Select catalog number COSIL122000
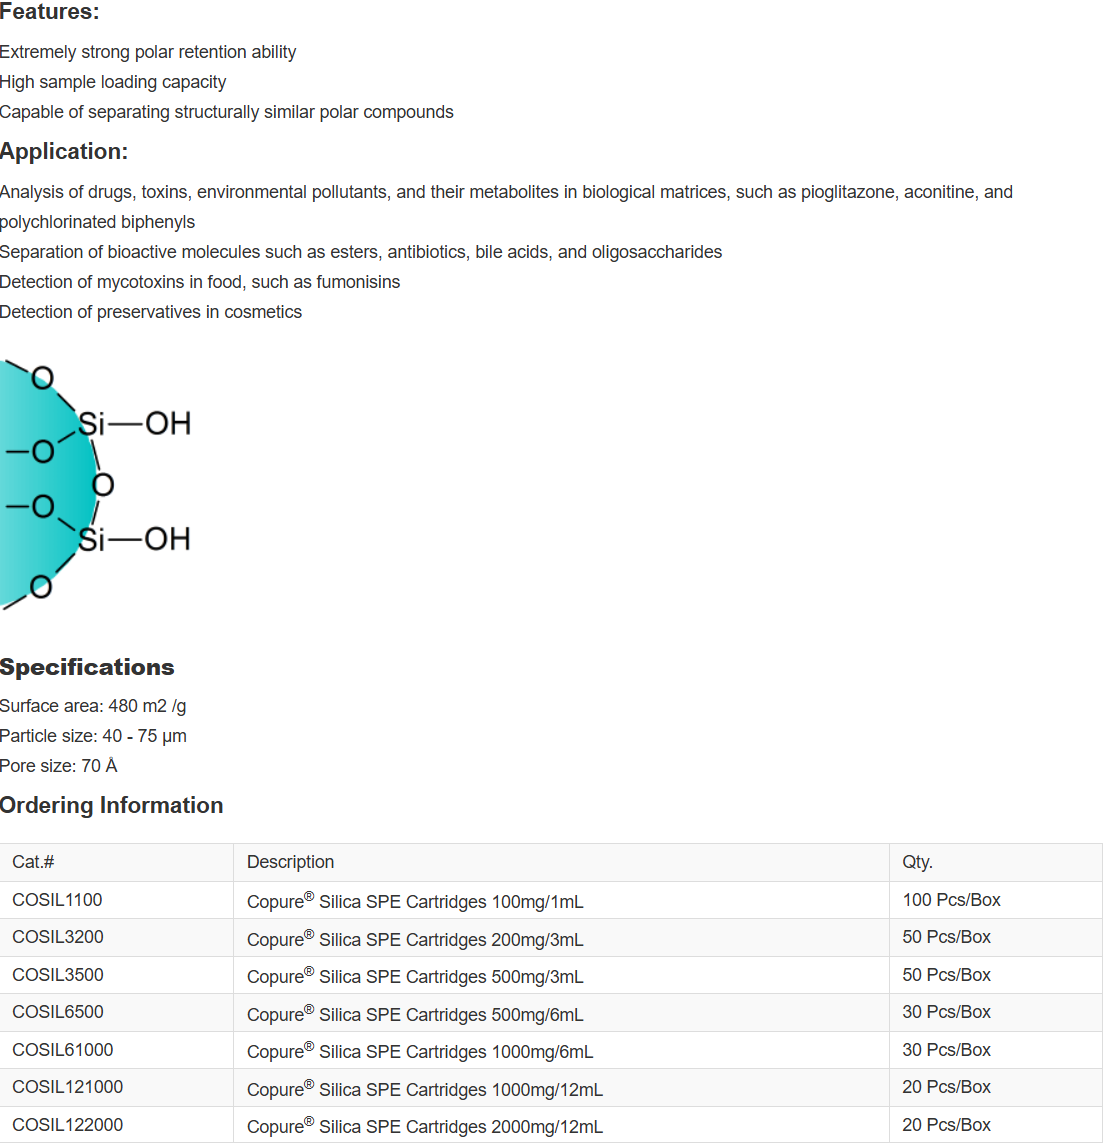 click(x=68, y=1125)
